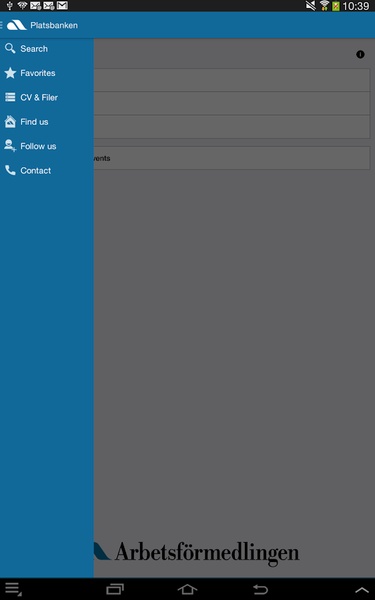Tap the USB notification icon
The width and height of the screenshot is (375, 600).
tap(10, 5)
